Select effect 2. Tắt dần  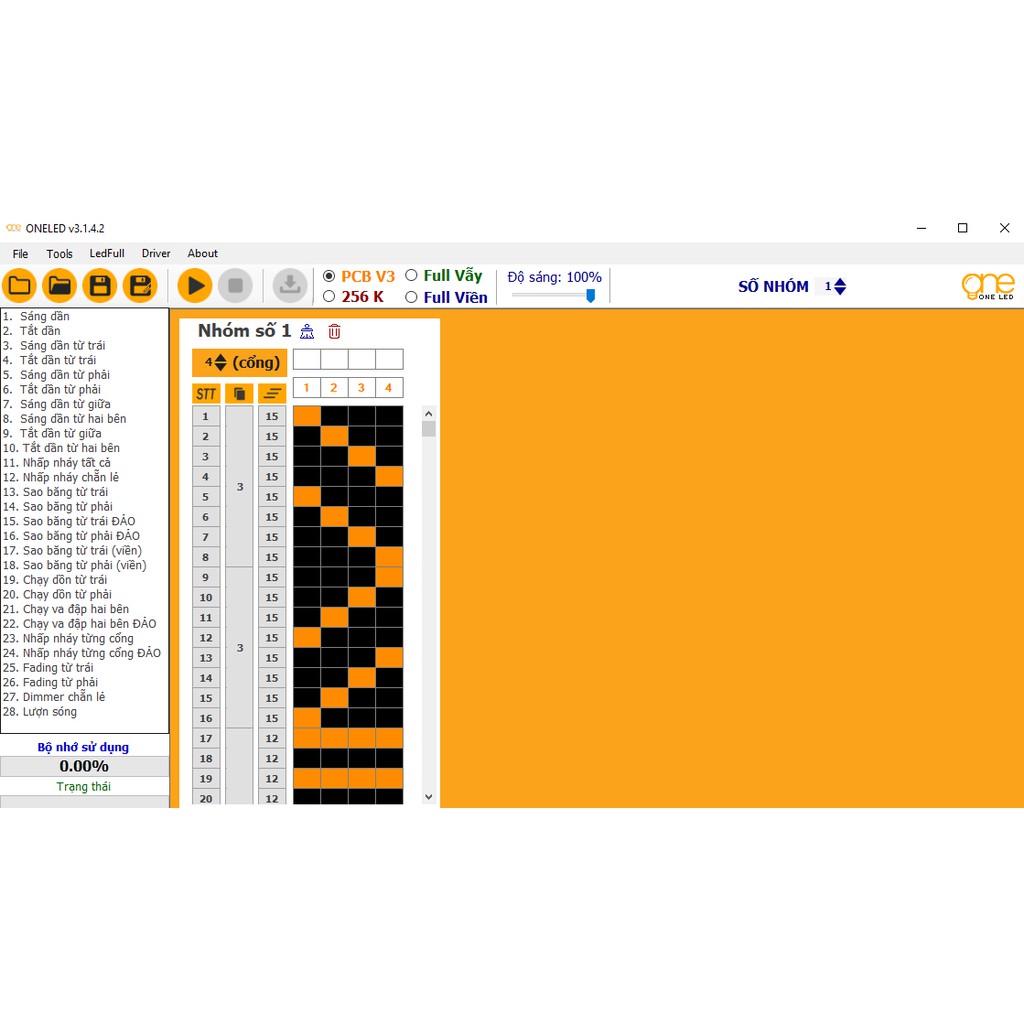[31, 331]
